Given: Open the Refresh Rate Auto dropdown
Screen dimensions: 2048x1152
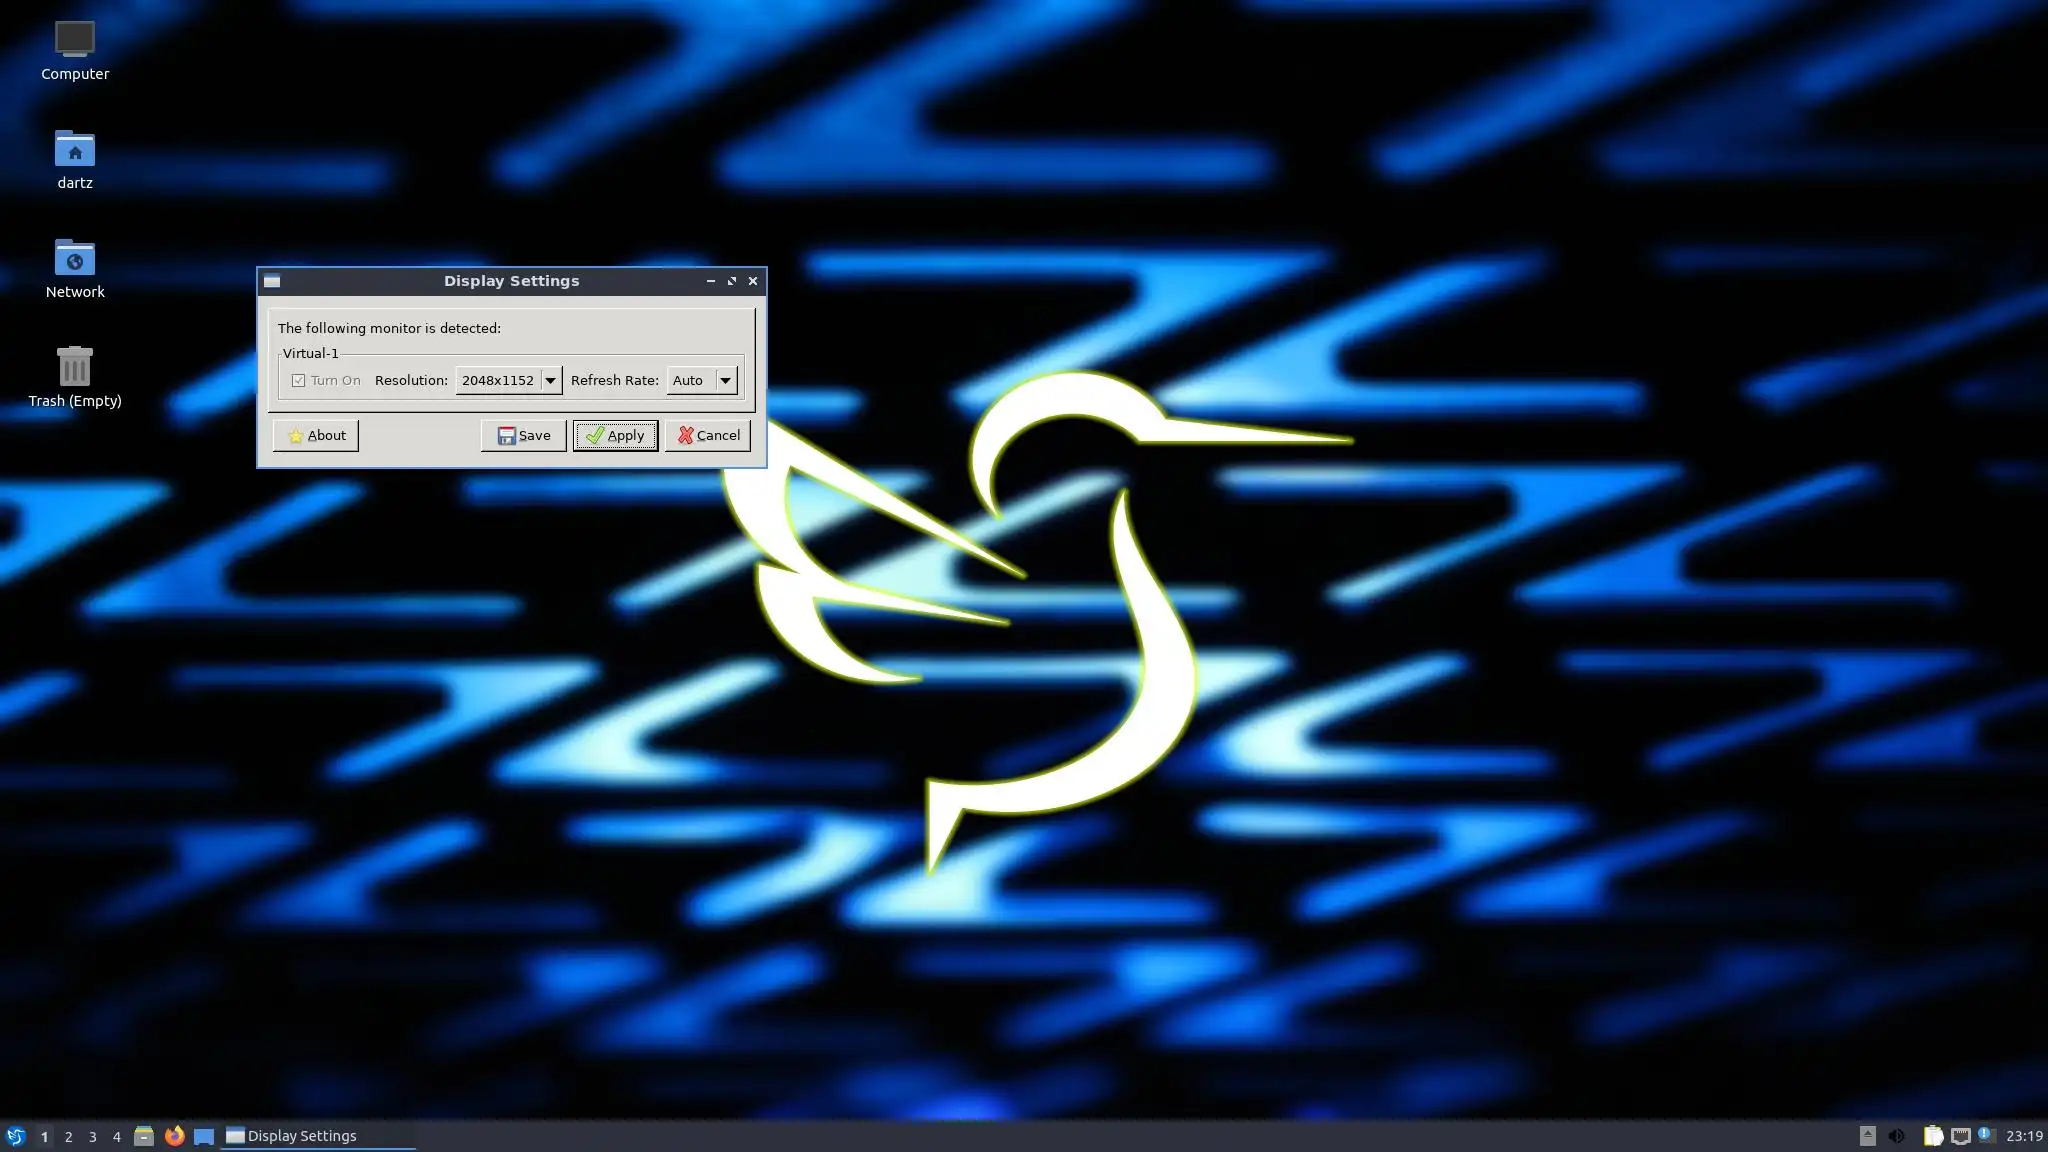Looking at the screenshot, I should 703,380.
